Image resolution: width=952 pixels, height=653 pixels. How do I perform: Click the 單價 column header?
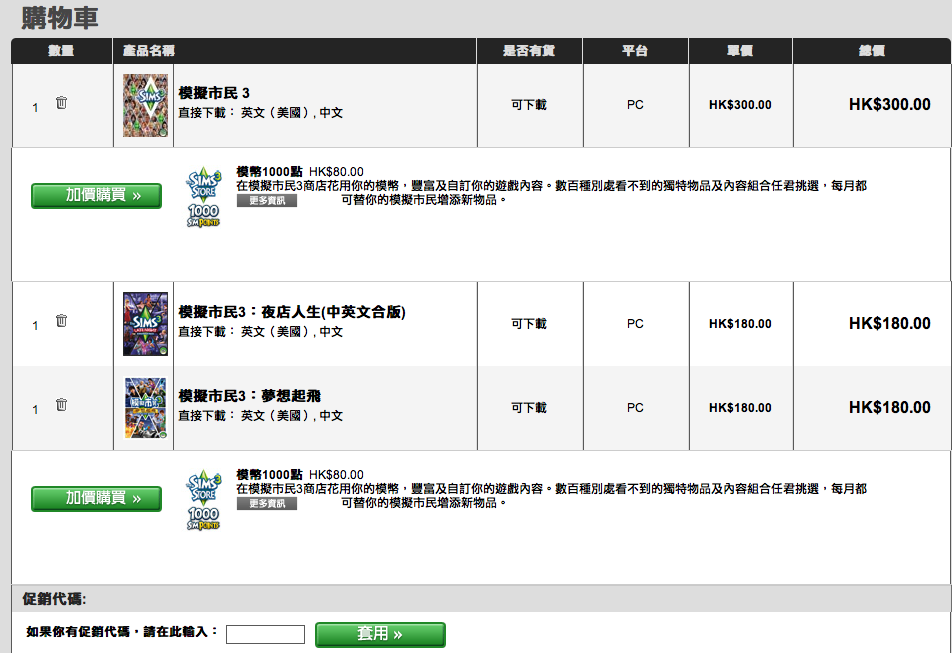[x=740, y=51]
